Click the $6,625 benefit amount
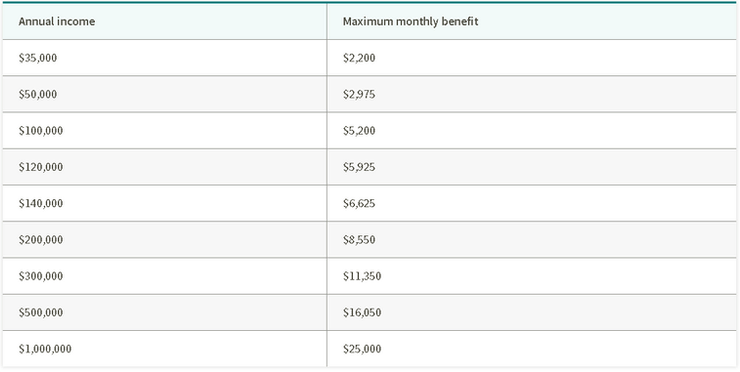The width and height of the screenshot is (740, 372). 359,203
